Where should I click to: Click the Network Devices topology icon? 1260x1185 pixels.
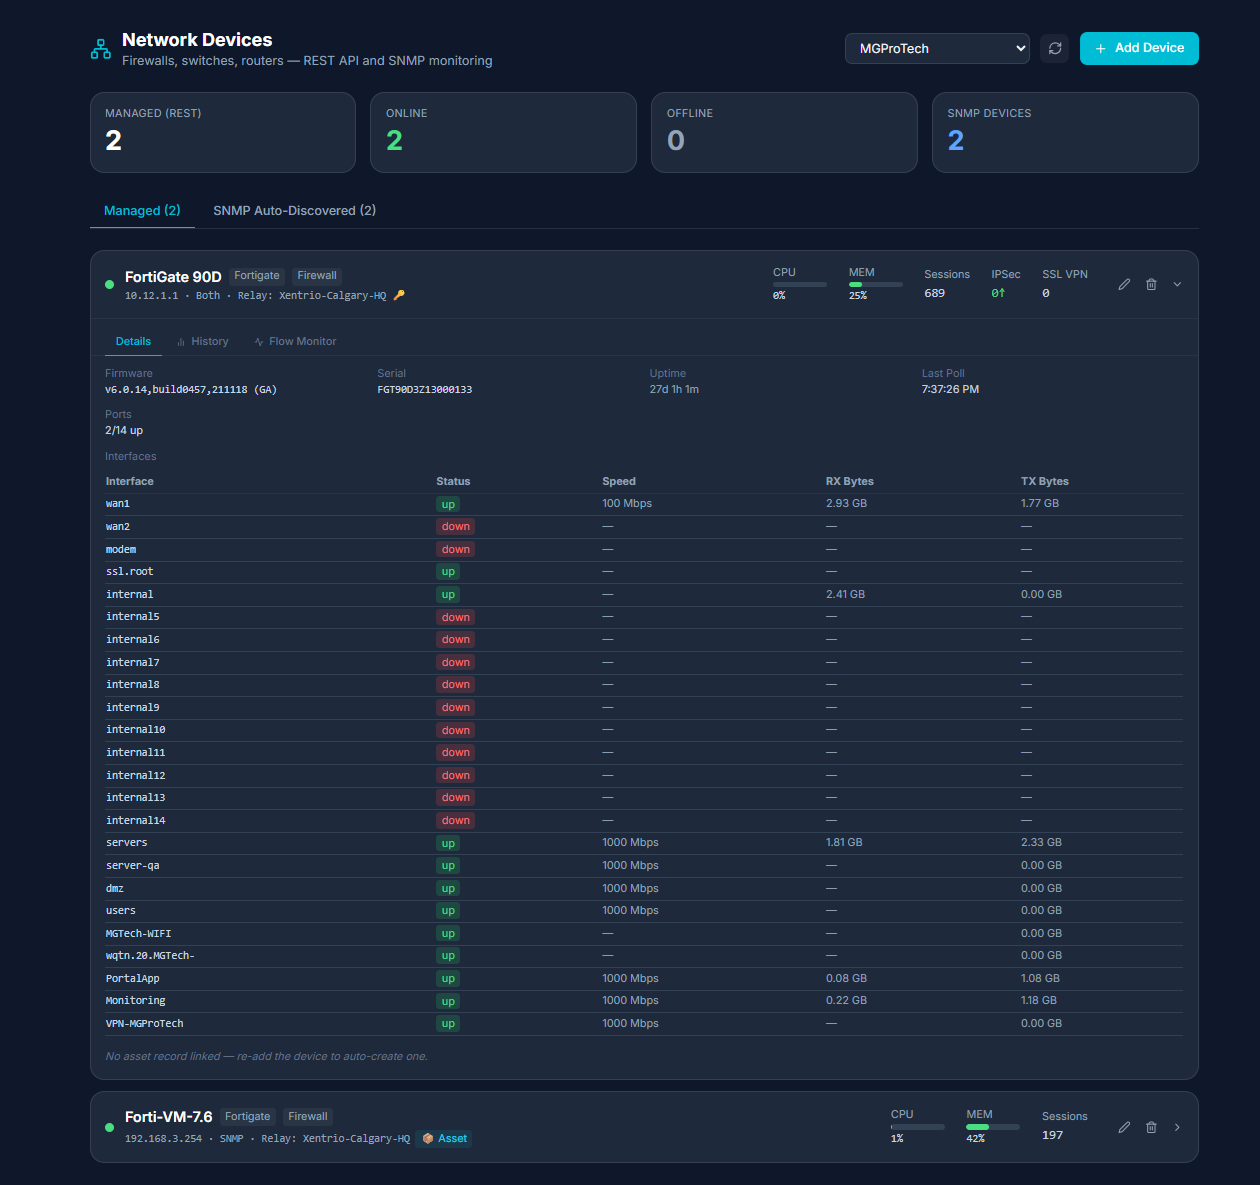[x=101, y=49]
